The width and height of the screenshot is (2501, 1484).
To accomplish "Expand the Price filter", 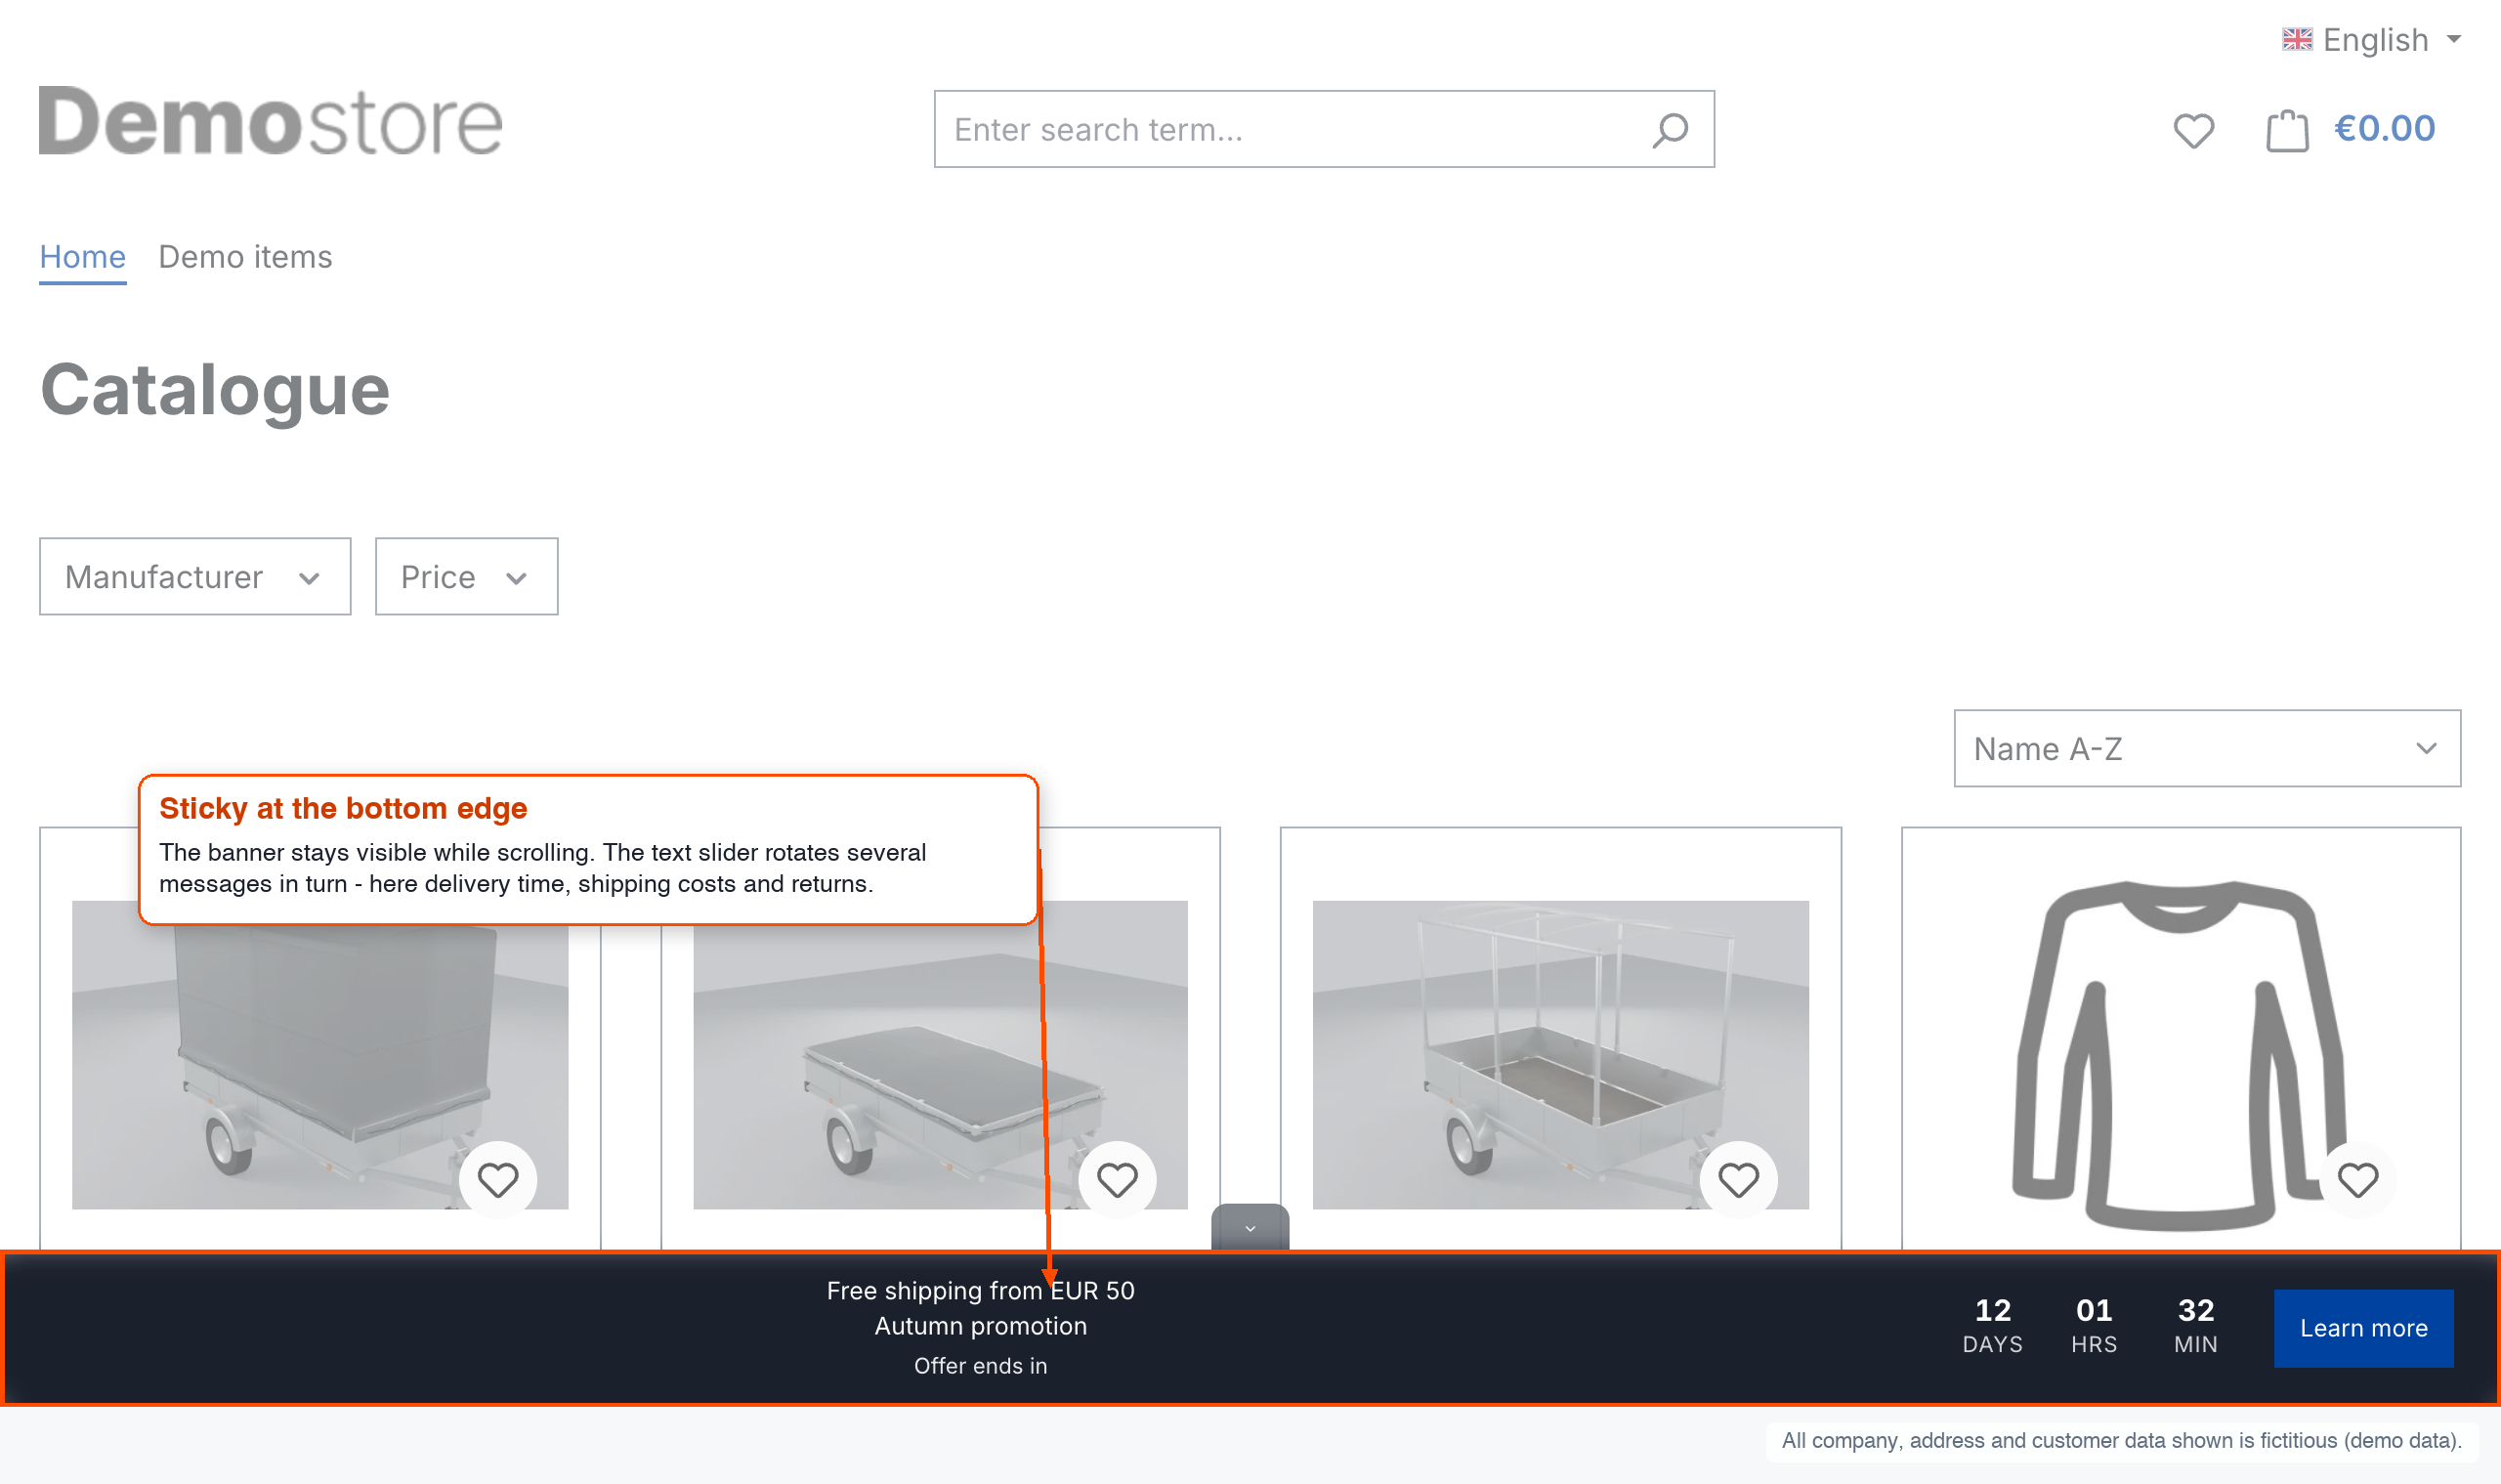I will [466, 576].
